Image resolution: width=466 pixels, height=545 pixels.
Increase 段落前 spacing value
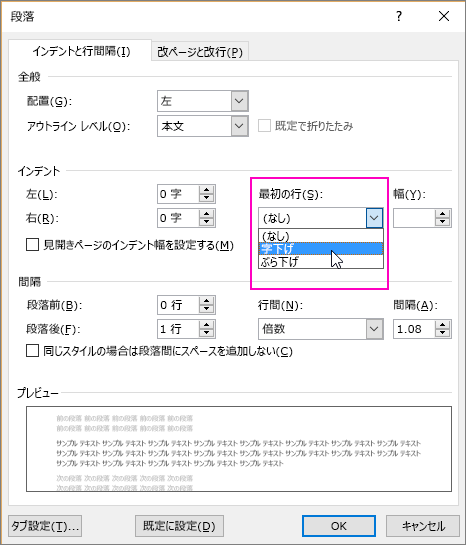coord(207,301)
